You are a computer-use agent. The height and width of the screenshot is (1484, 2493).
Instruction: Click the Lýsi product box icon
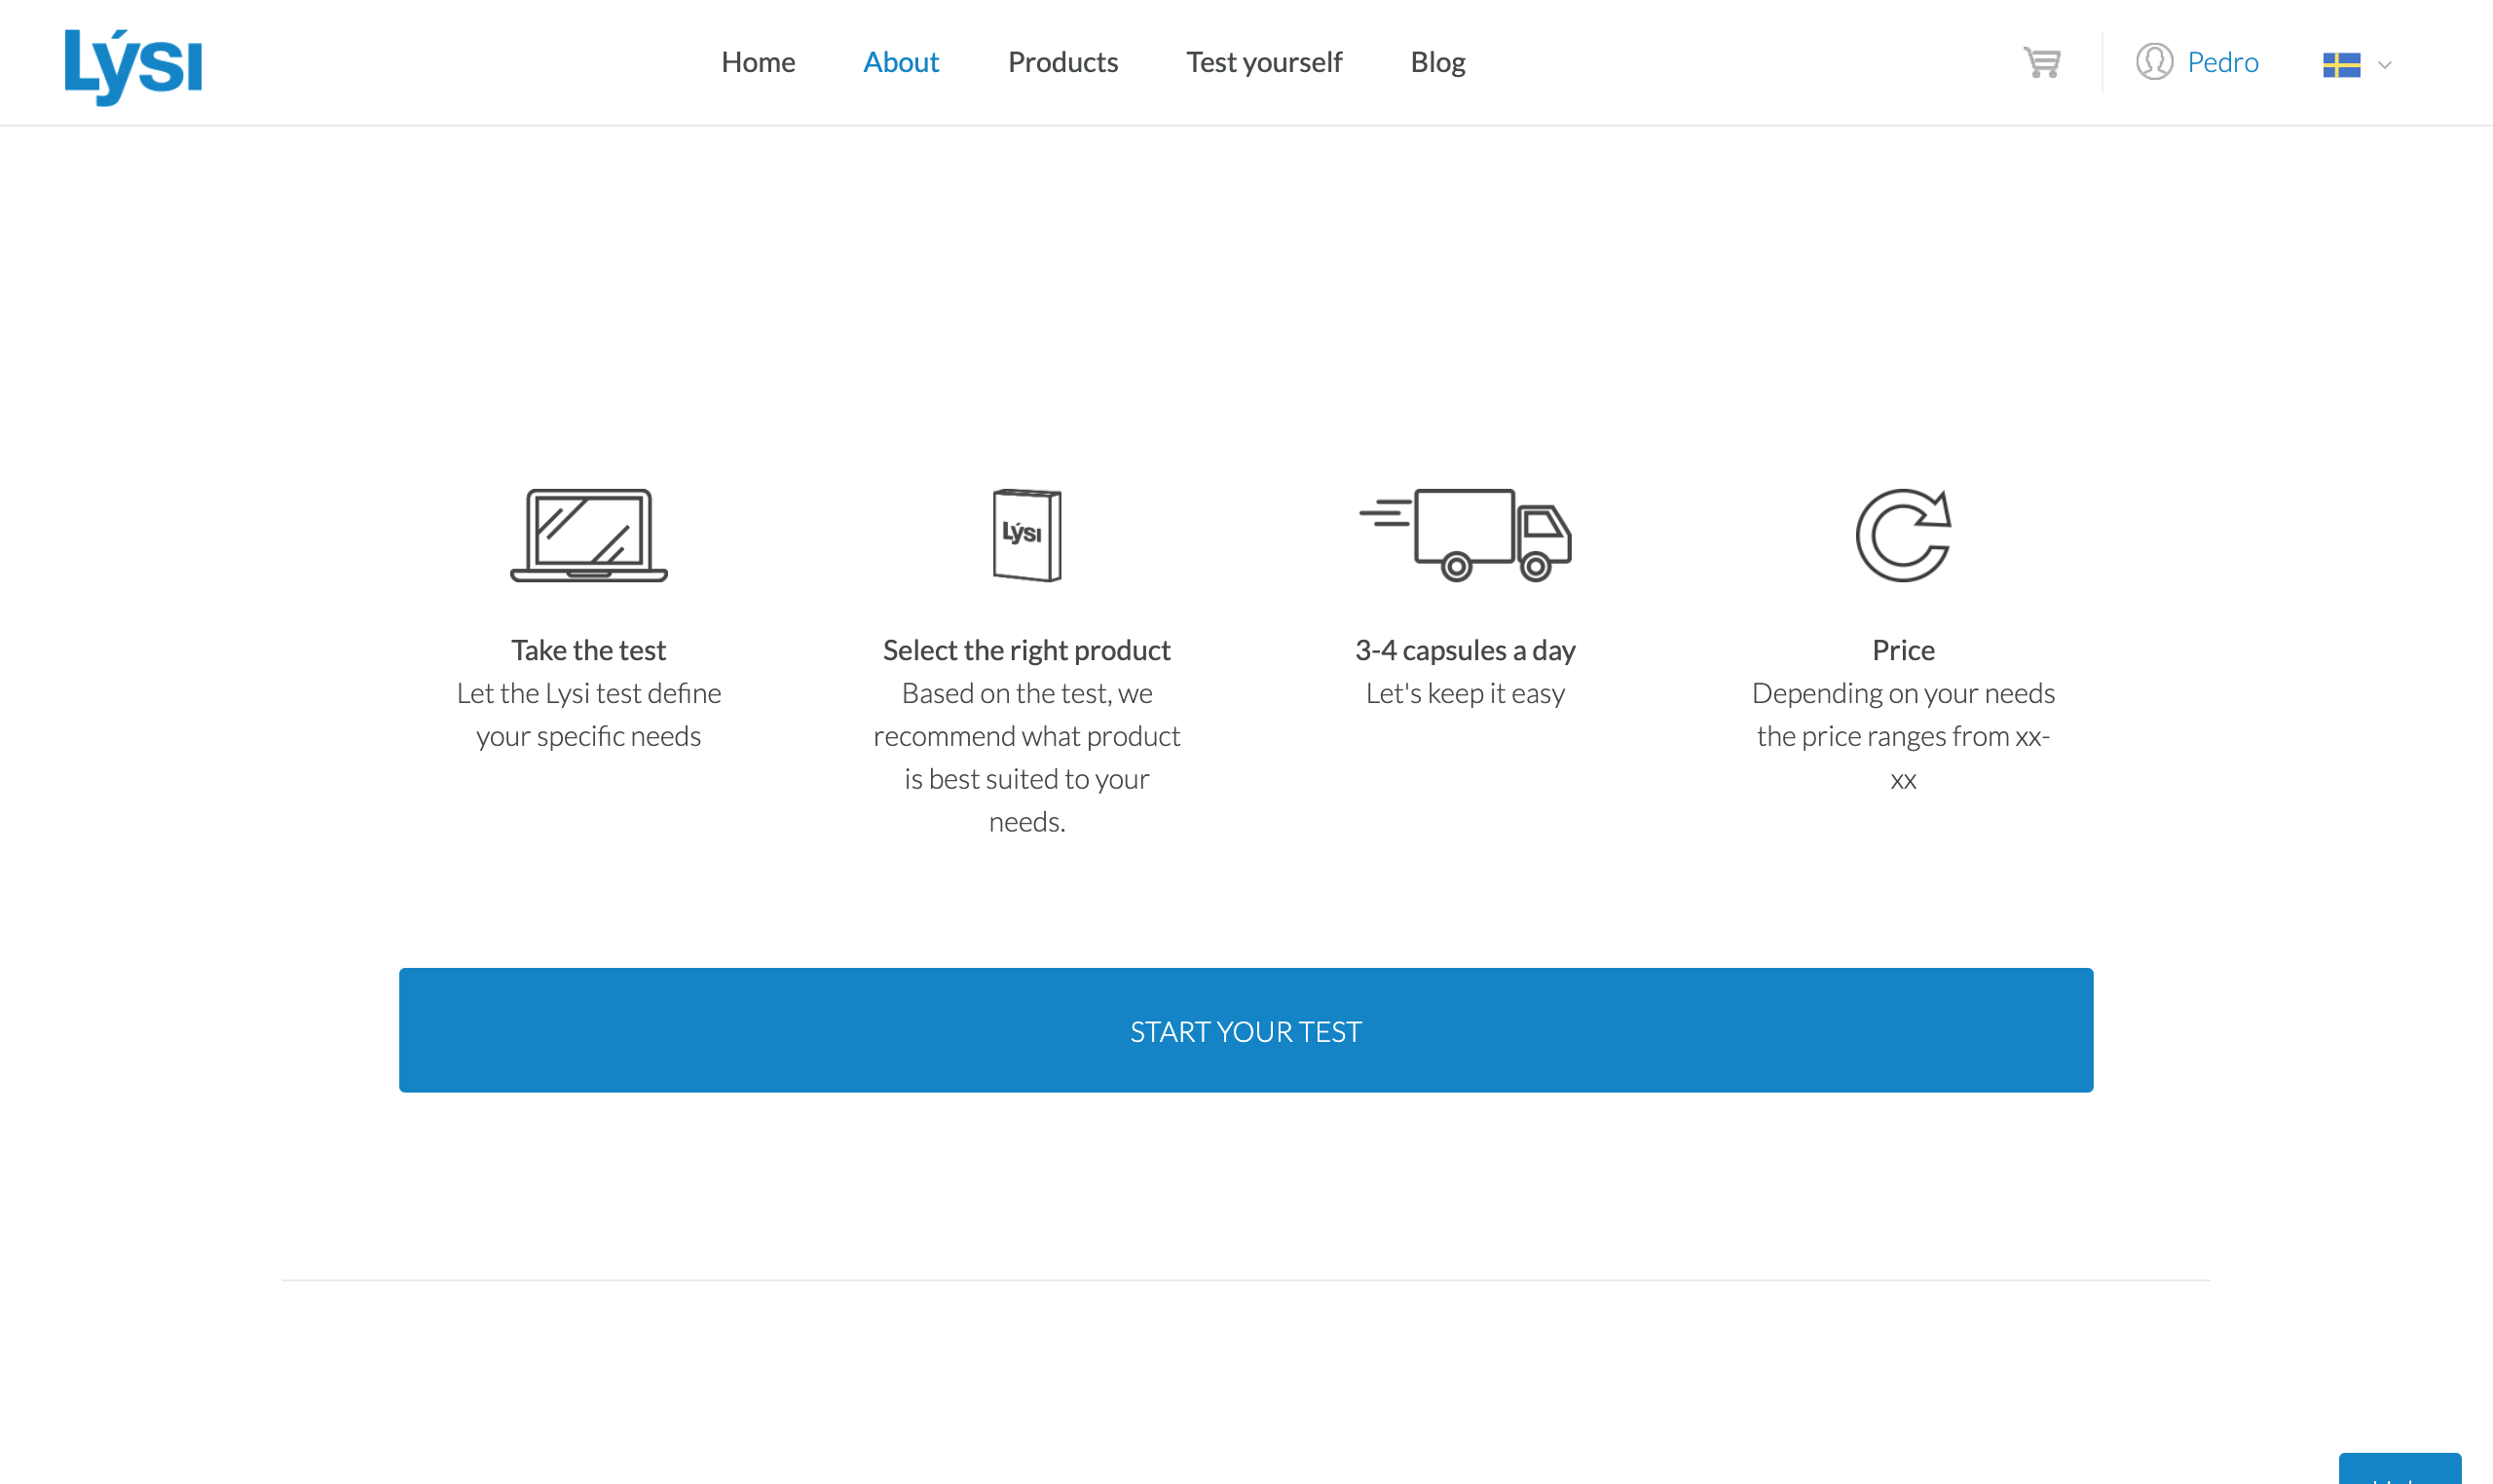1026,535
